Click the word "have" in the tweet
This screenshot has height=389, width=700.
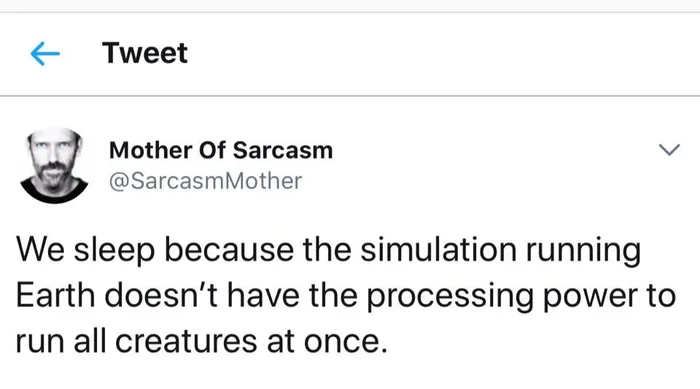coord(263,295)
